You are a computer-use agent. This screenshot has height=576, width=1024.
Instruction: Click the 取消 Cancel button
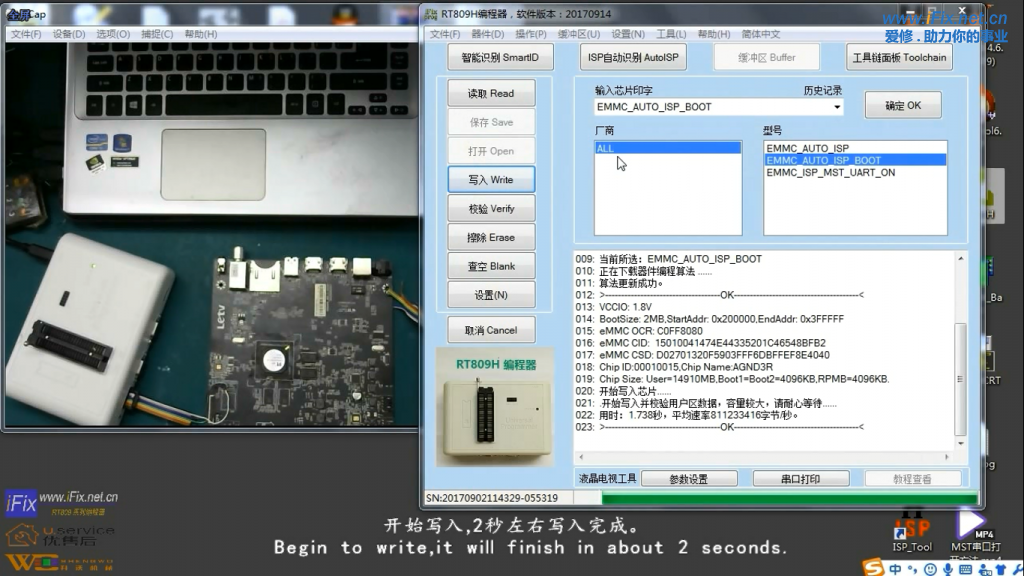[x=491, y=330]
